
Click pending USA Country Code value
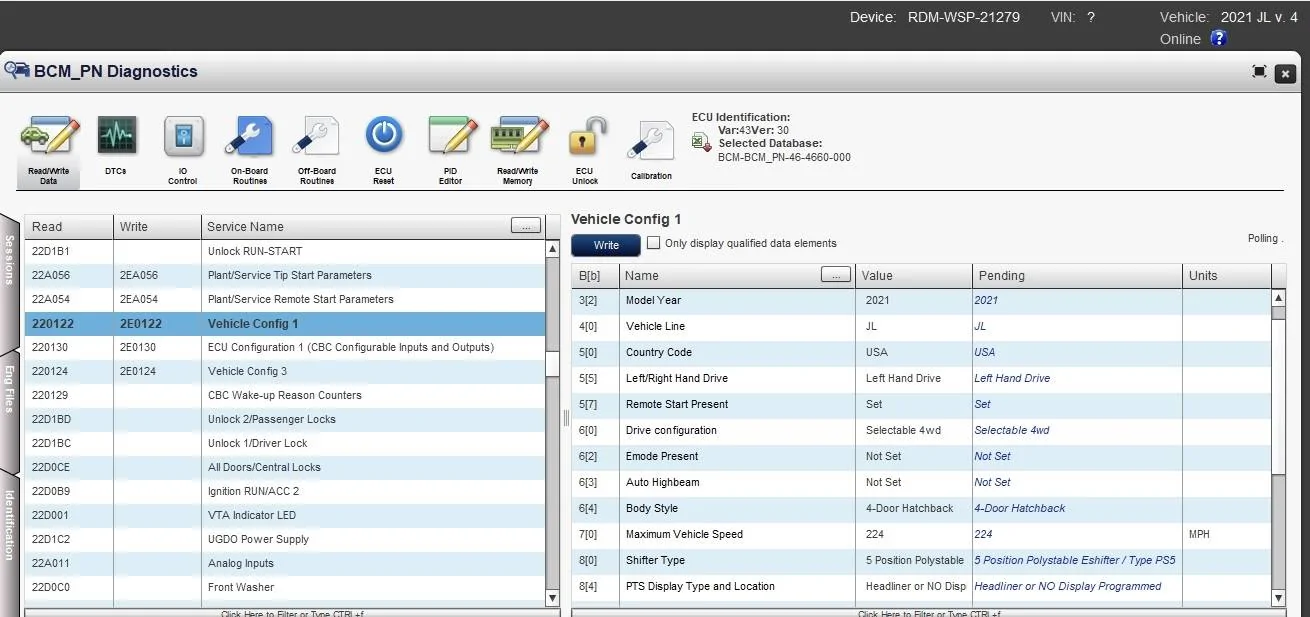985,352
